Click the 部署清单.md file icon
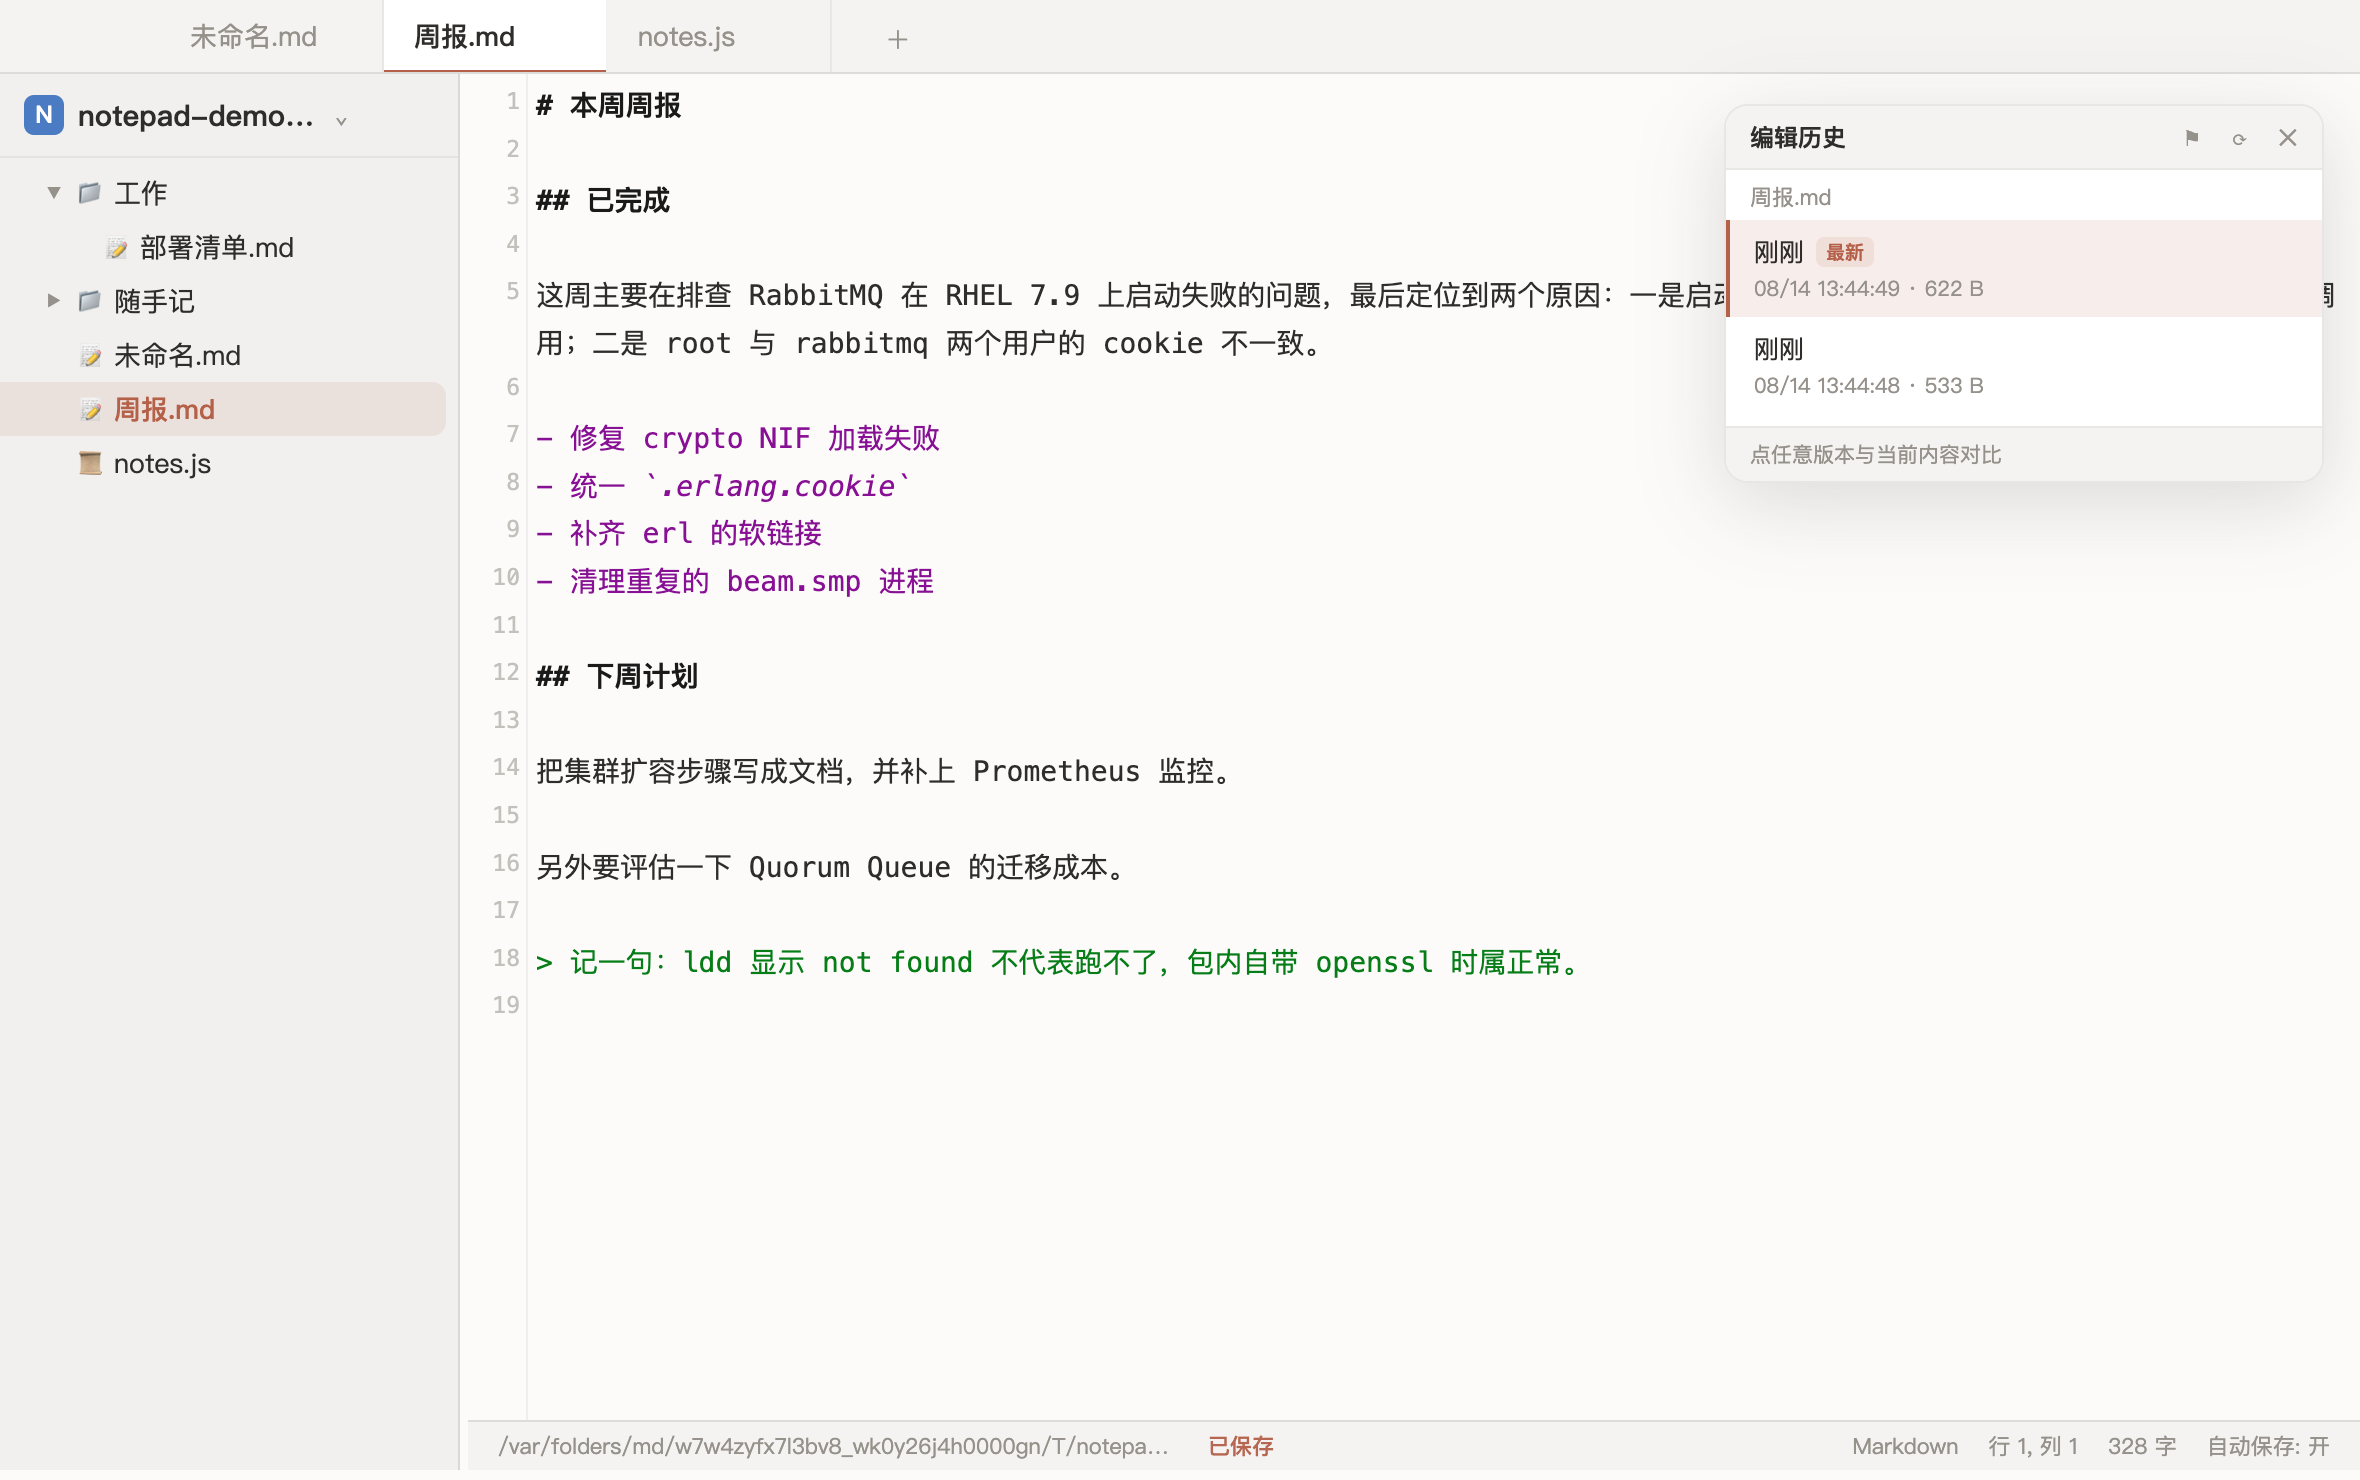This screenshot has width=2360, height=1480. 116,247
